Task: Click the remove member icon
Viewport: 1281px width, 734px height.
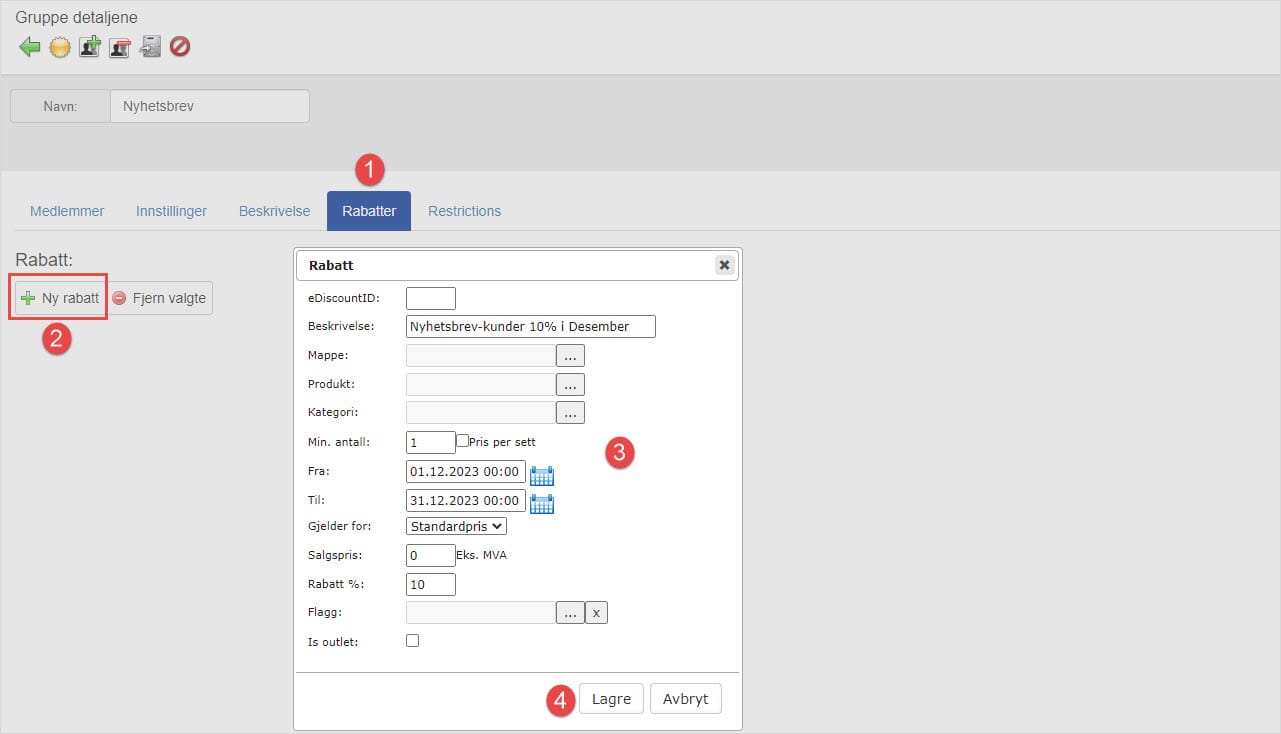Action: [120, 47]
